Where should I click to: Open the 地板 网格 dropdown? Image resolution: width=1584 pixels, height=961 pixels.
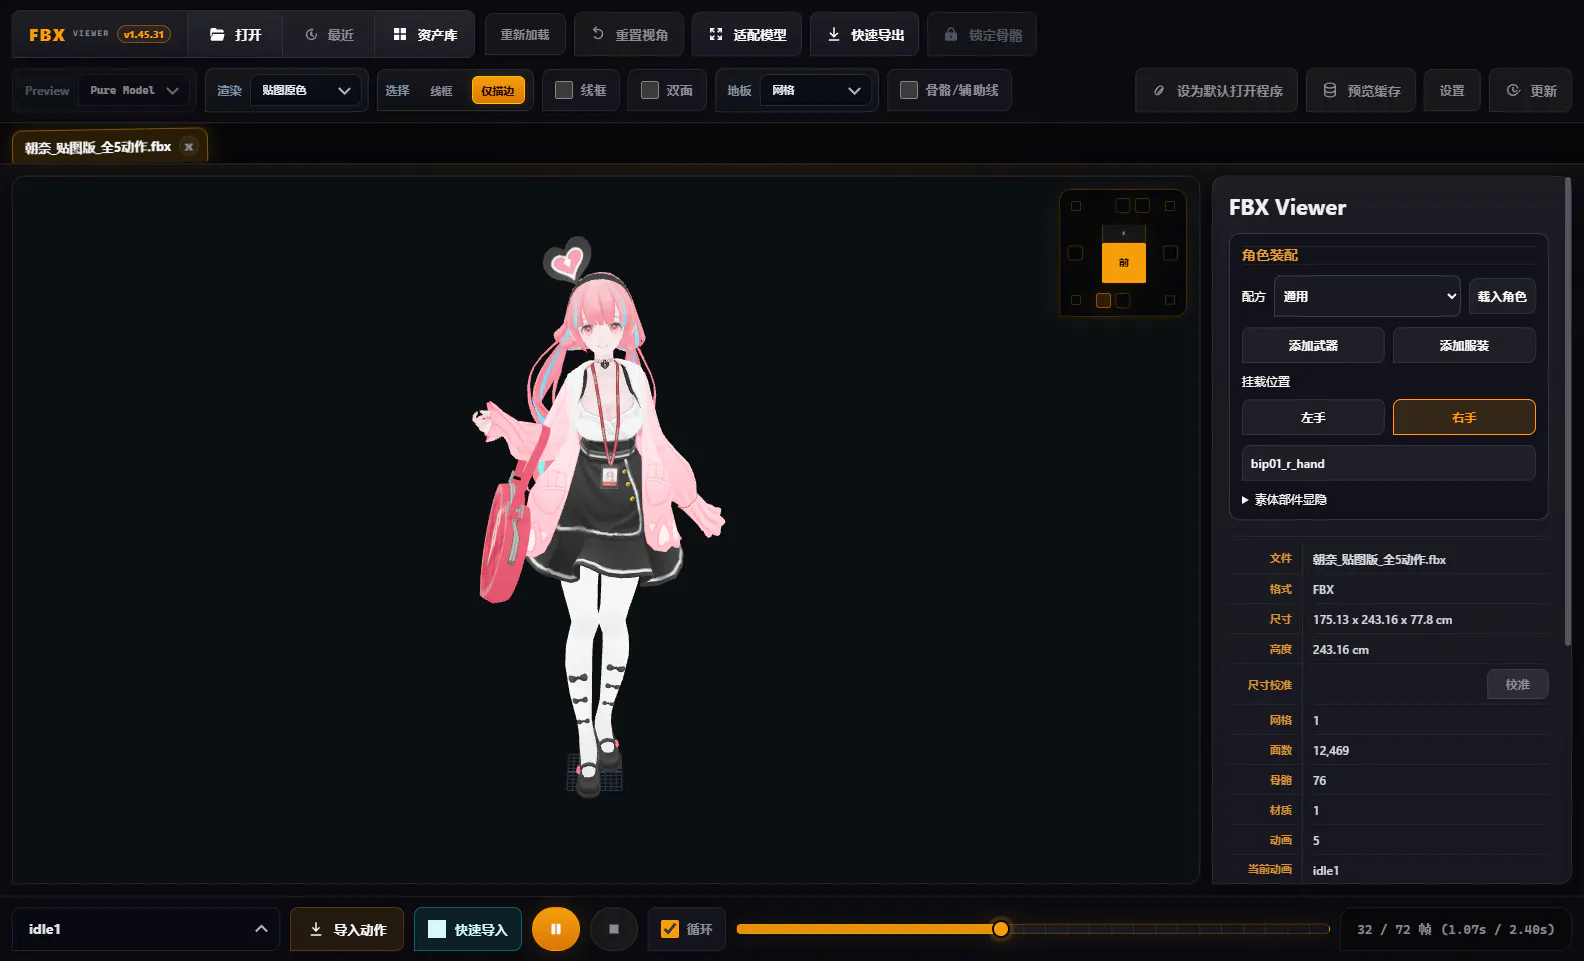click(x=815, y=90)
